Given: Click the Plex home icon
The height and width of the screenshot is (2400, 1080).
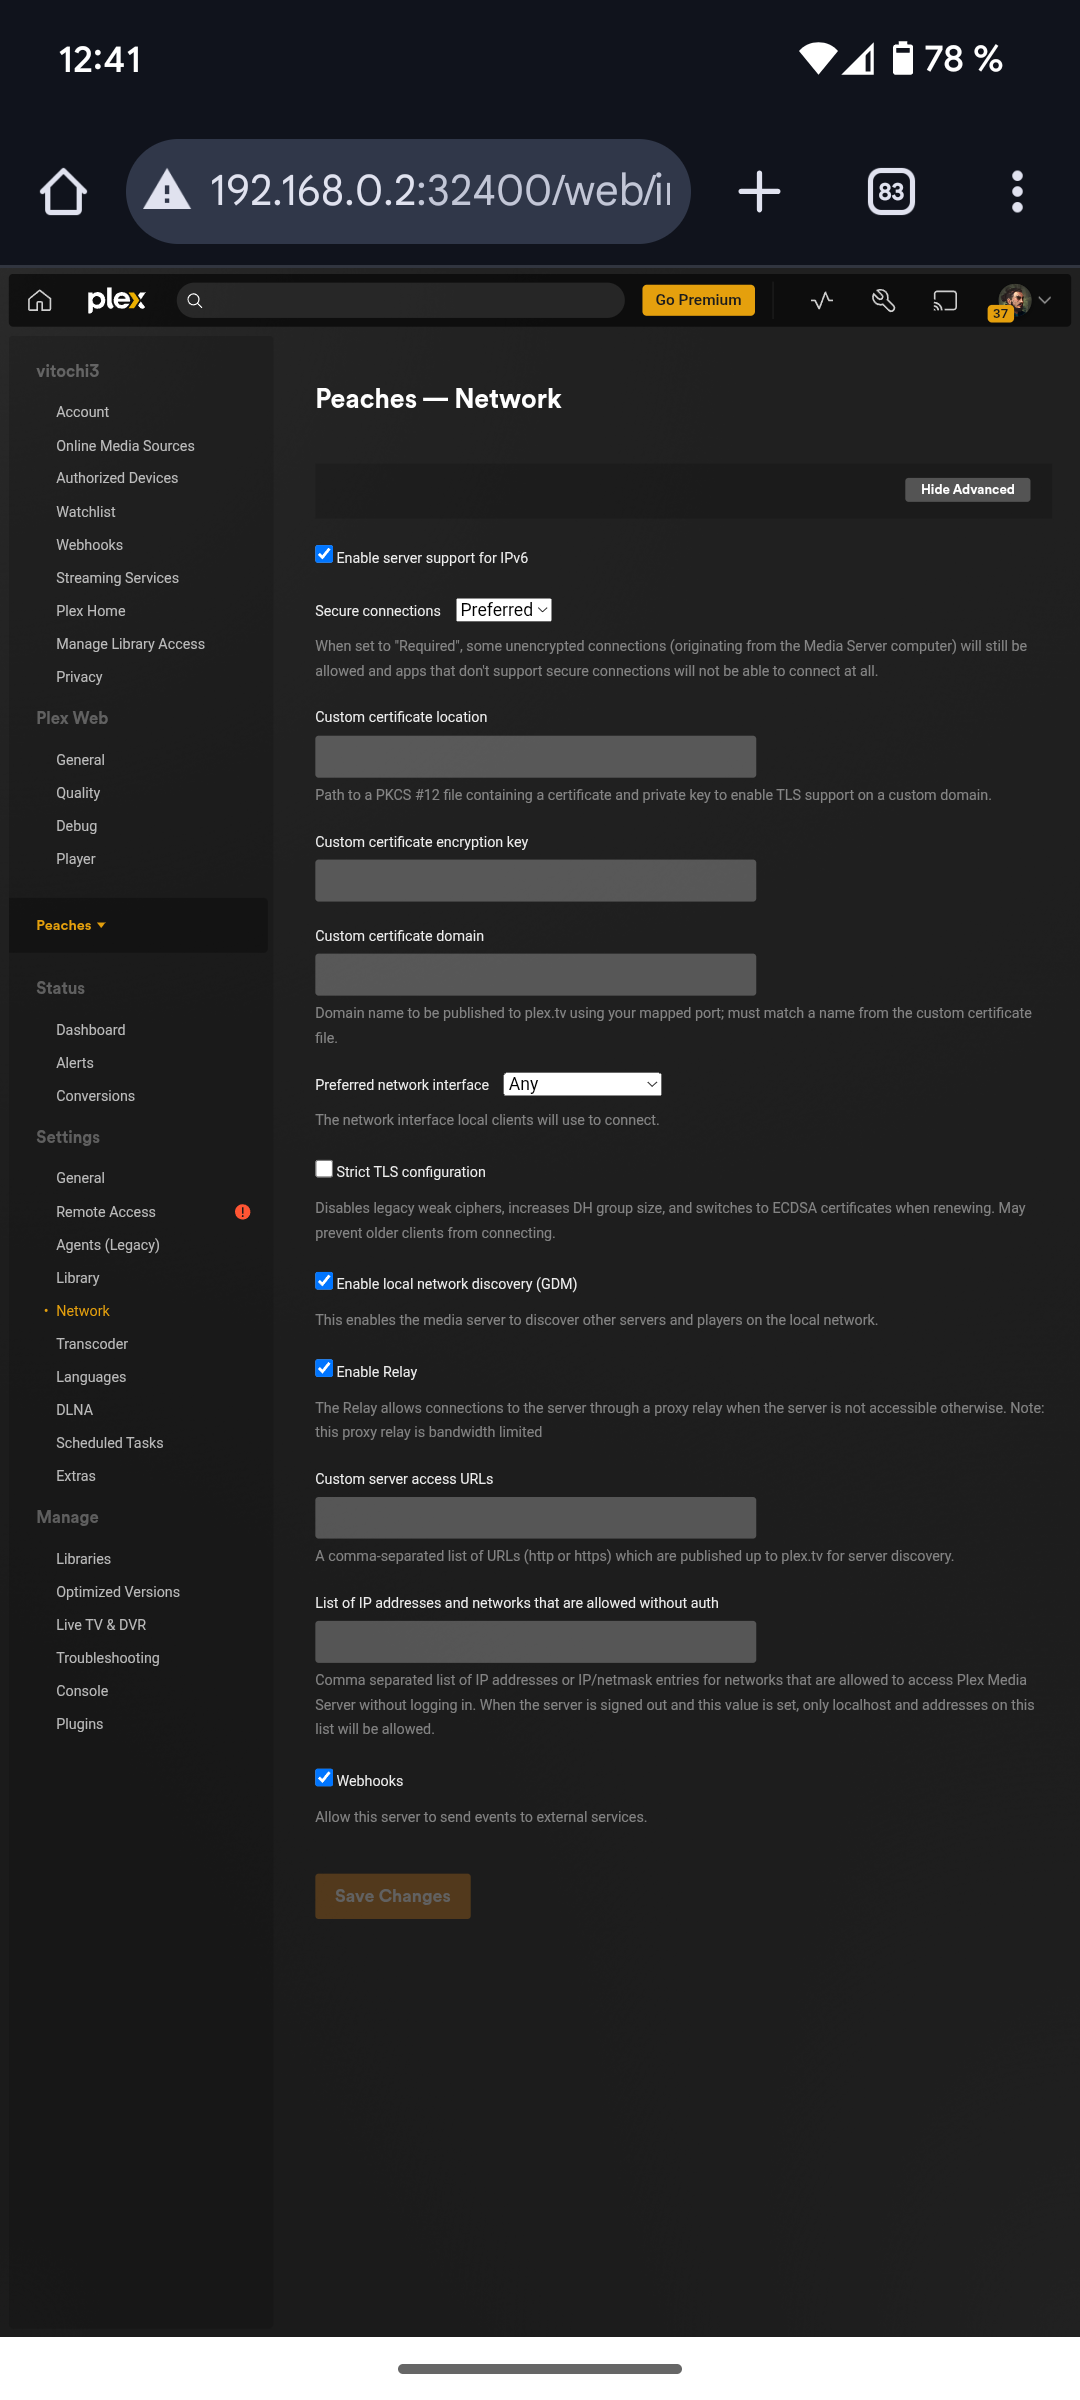Looking at the screenshot, I should pos(40,301).
